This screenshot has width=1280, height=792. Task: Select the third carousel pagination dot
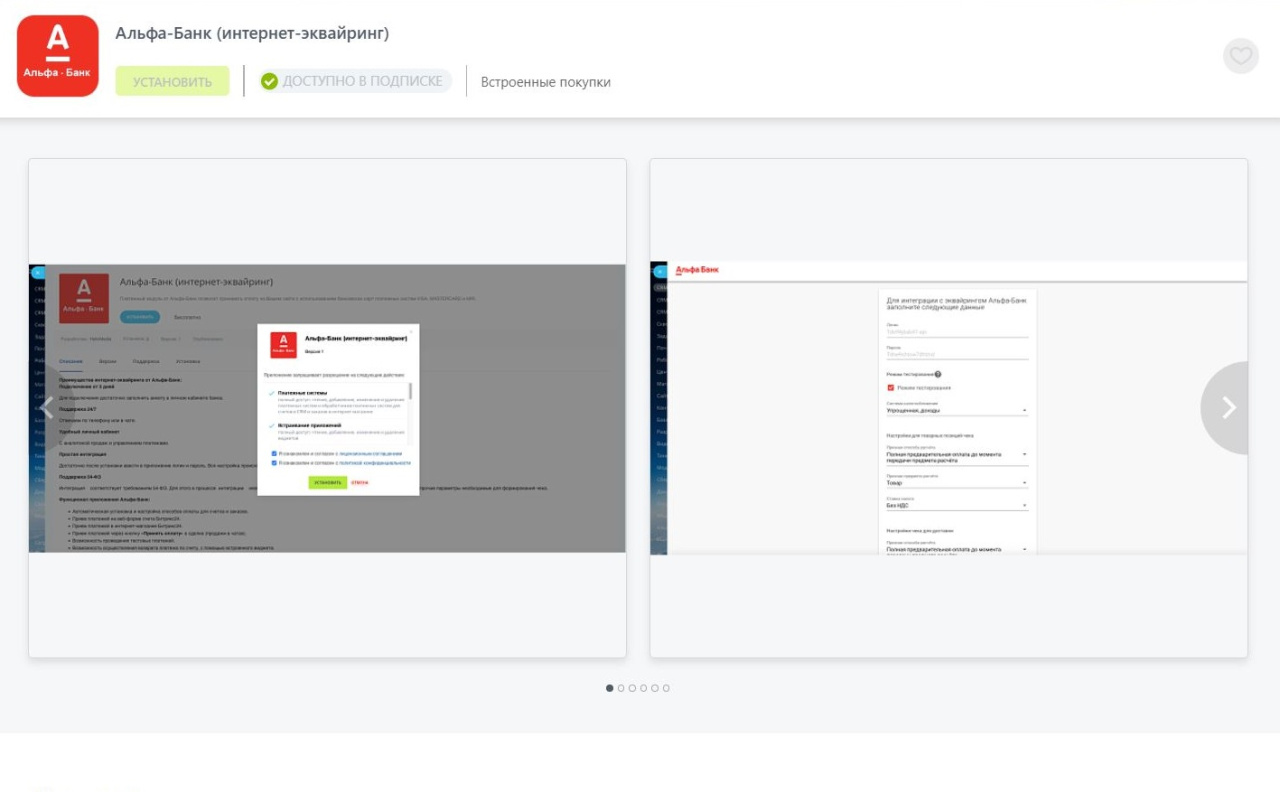click(632, 688)
